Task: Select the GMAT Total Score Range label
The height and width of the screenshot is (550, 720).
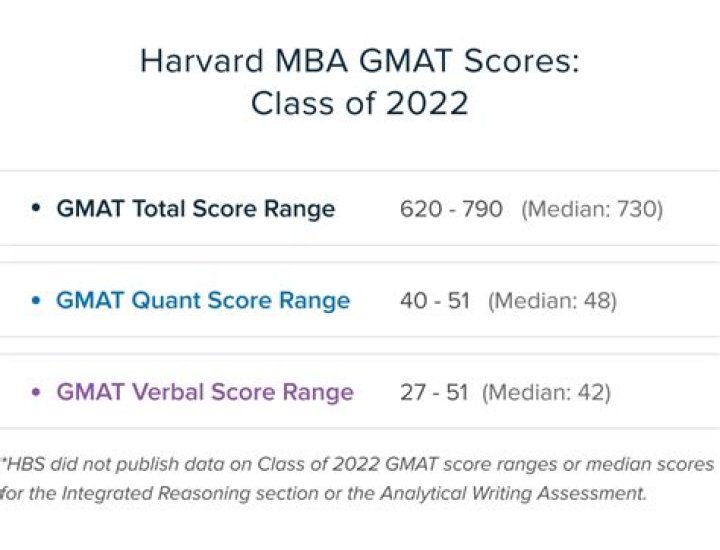Action: click(195, 209)
